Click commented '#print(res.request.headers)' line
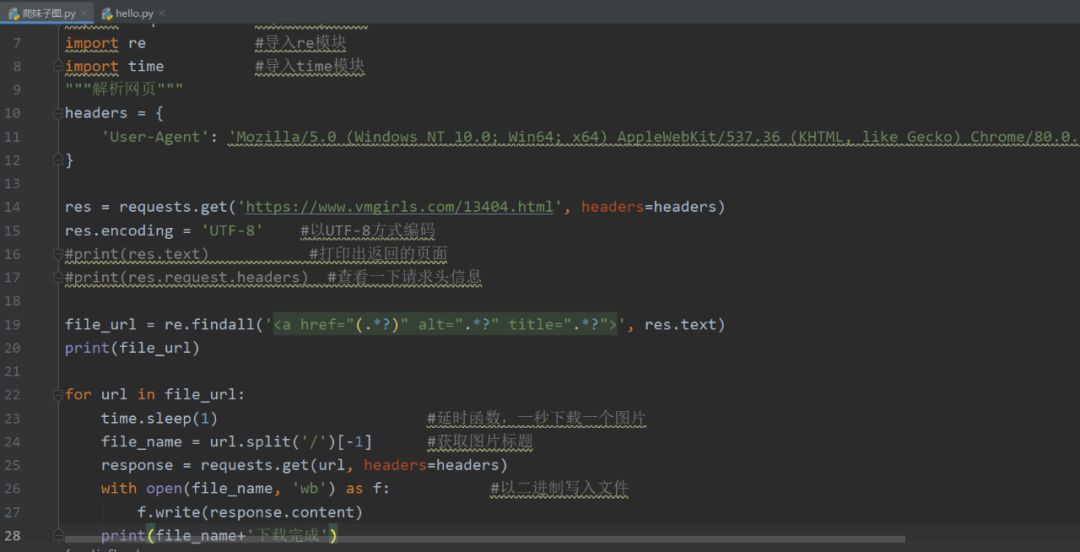This screenshot has width=1080, height=552. tap(187, 278)
